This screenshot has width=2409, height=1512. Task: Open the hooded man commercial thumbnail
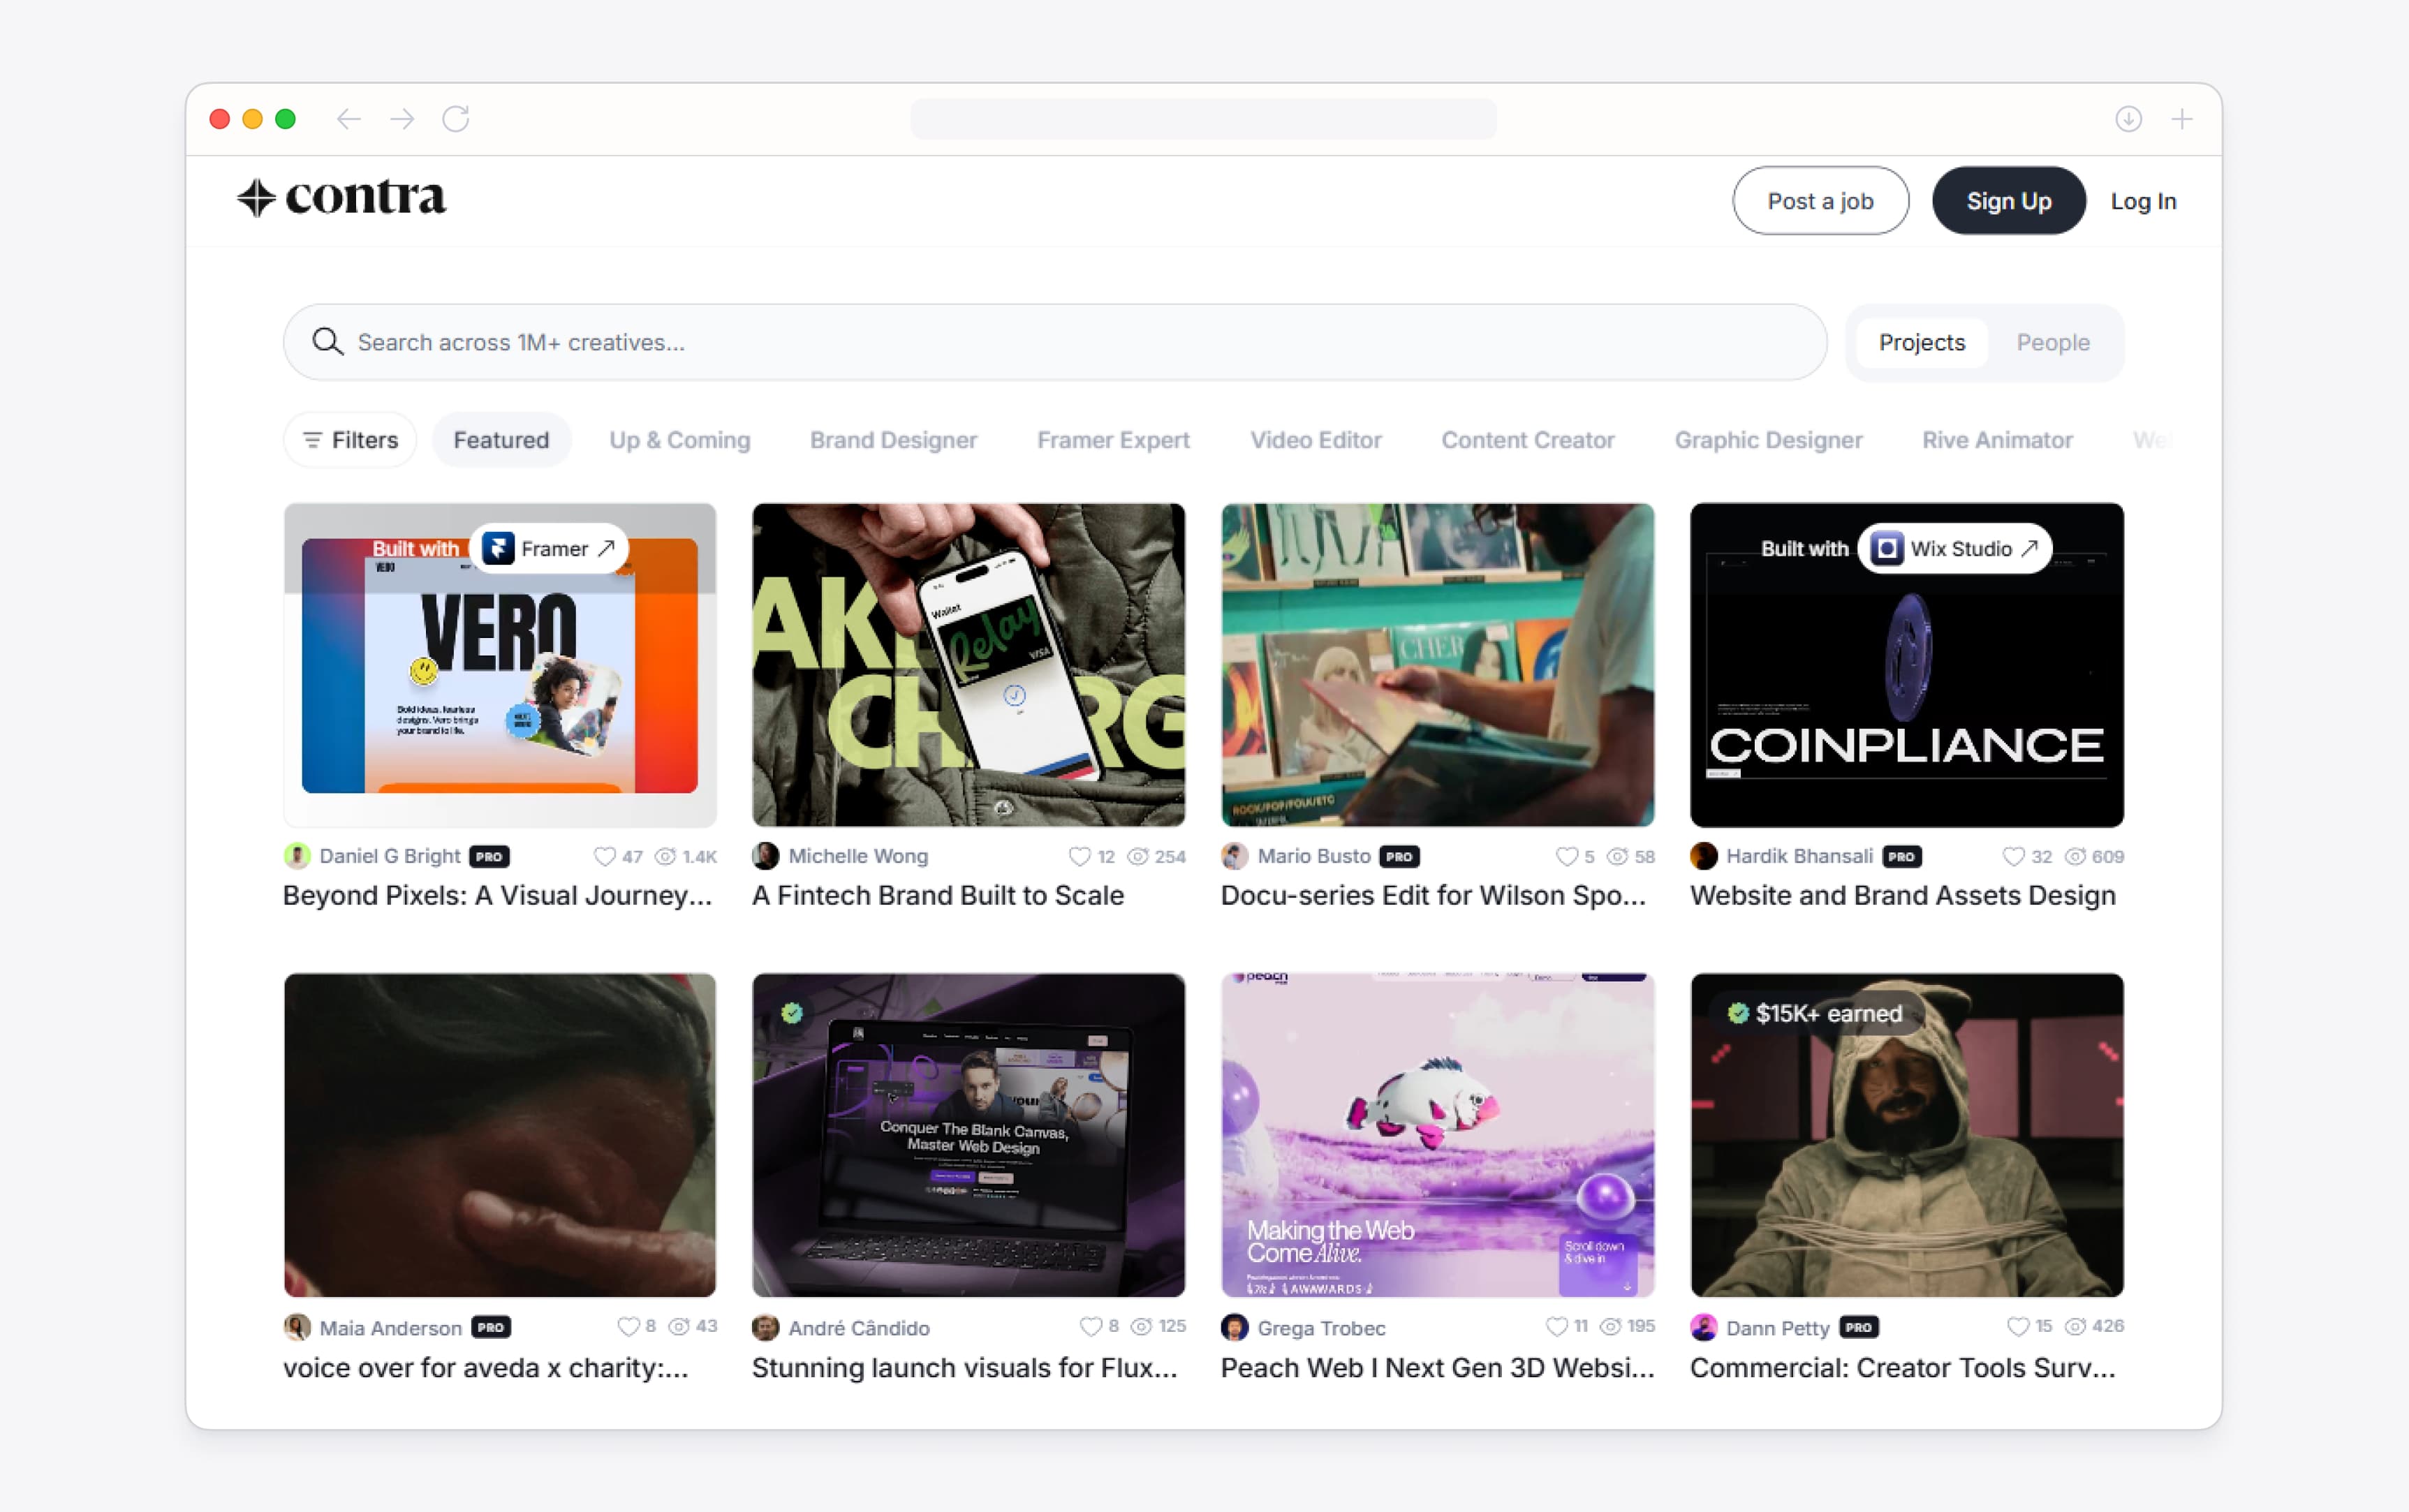pos(1907,1135)
